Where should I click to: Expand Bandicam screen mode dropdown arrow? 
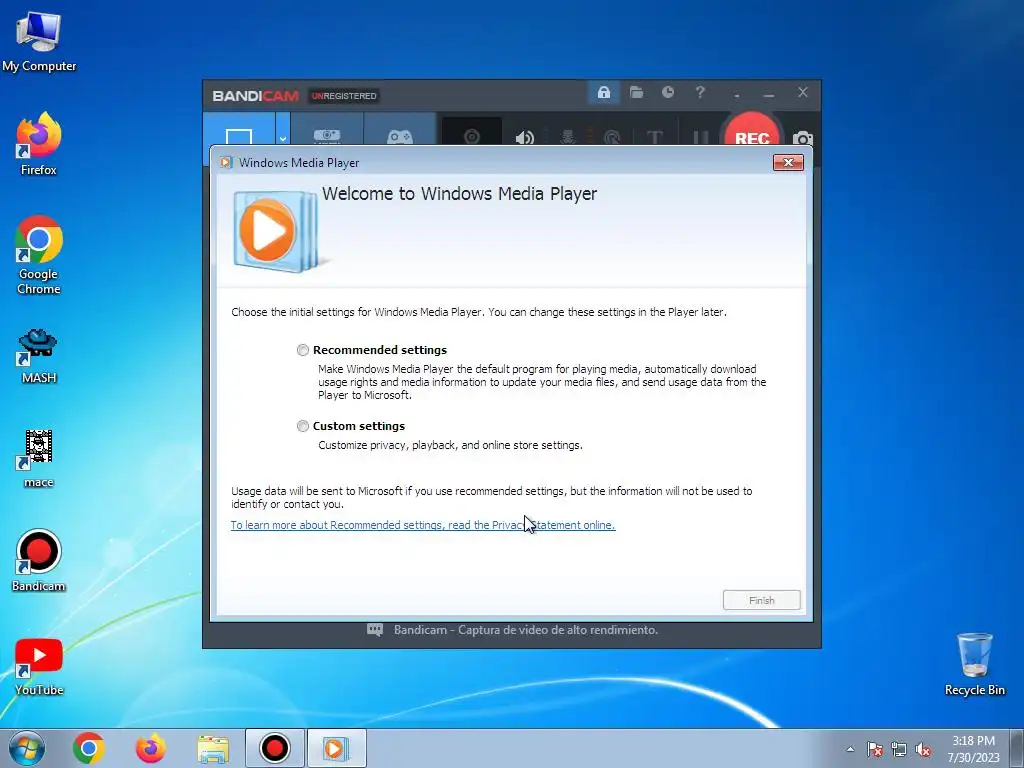tap(283, 136)
